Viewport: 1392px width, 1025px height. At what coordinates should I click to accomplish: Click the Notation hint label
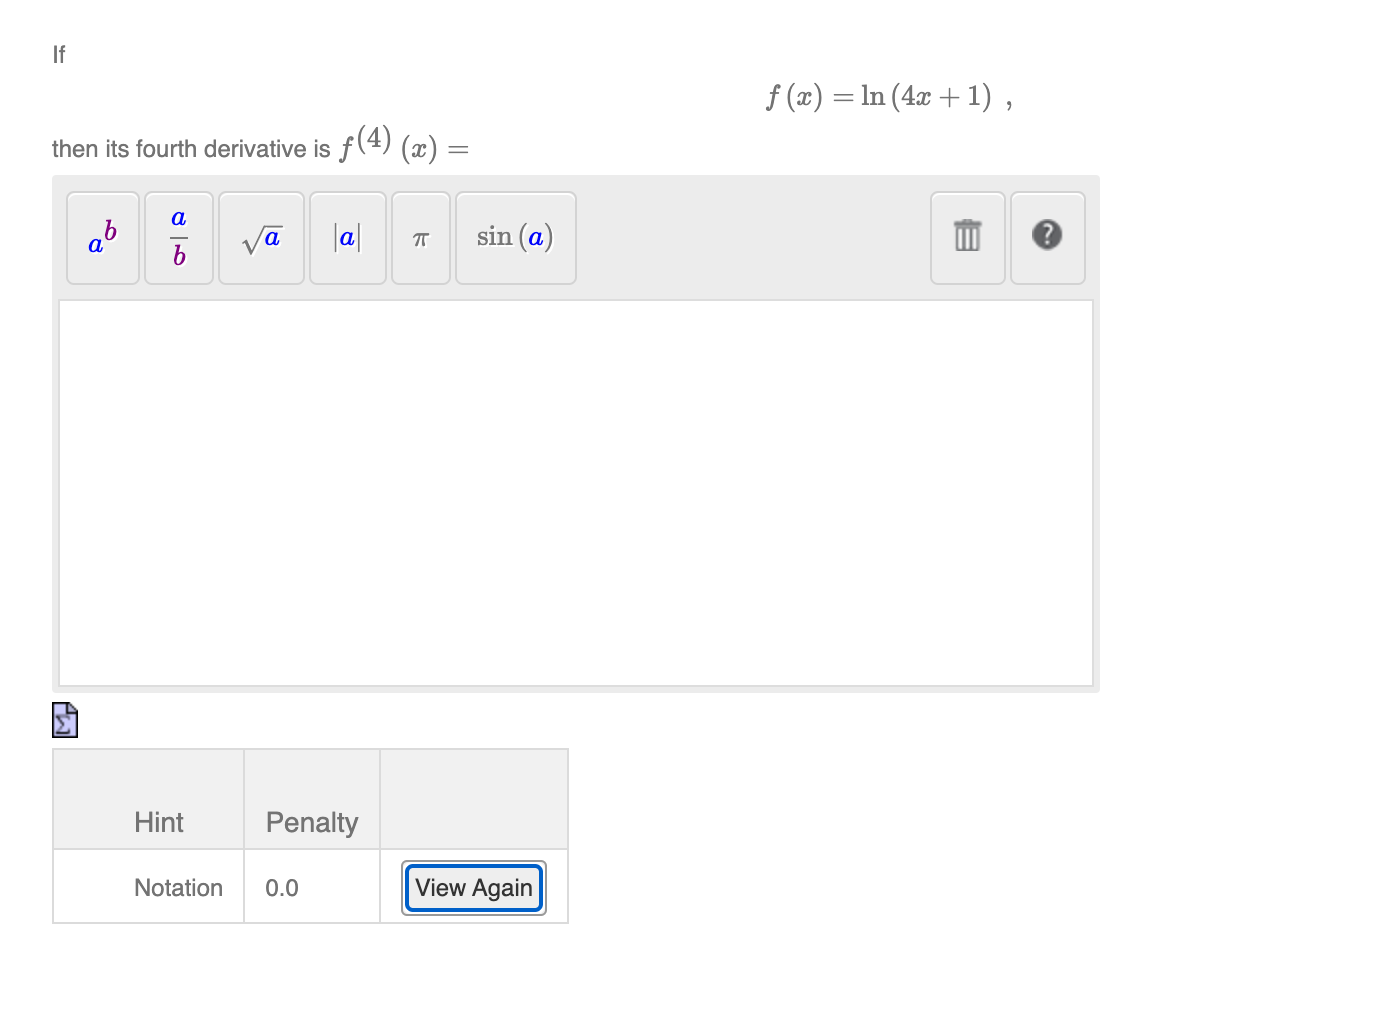click(178, 887)
